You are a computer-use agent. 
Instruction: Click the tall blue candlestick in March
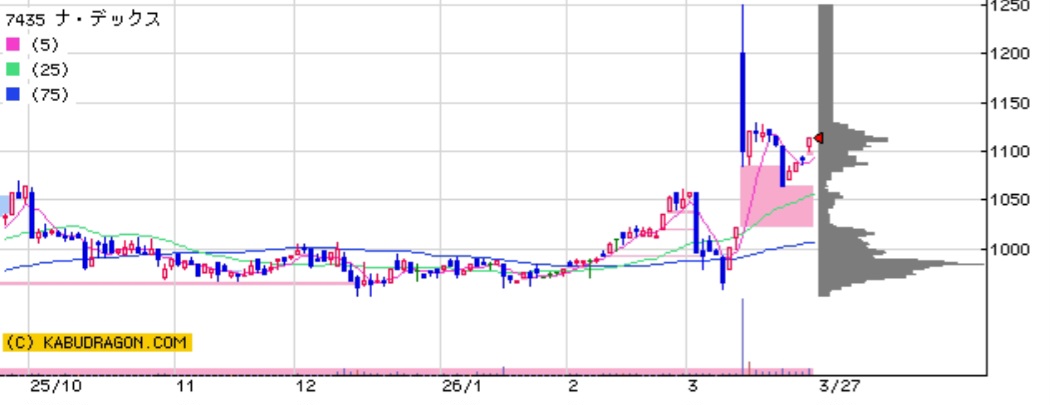tap(743, 100)
